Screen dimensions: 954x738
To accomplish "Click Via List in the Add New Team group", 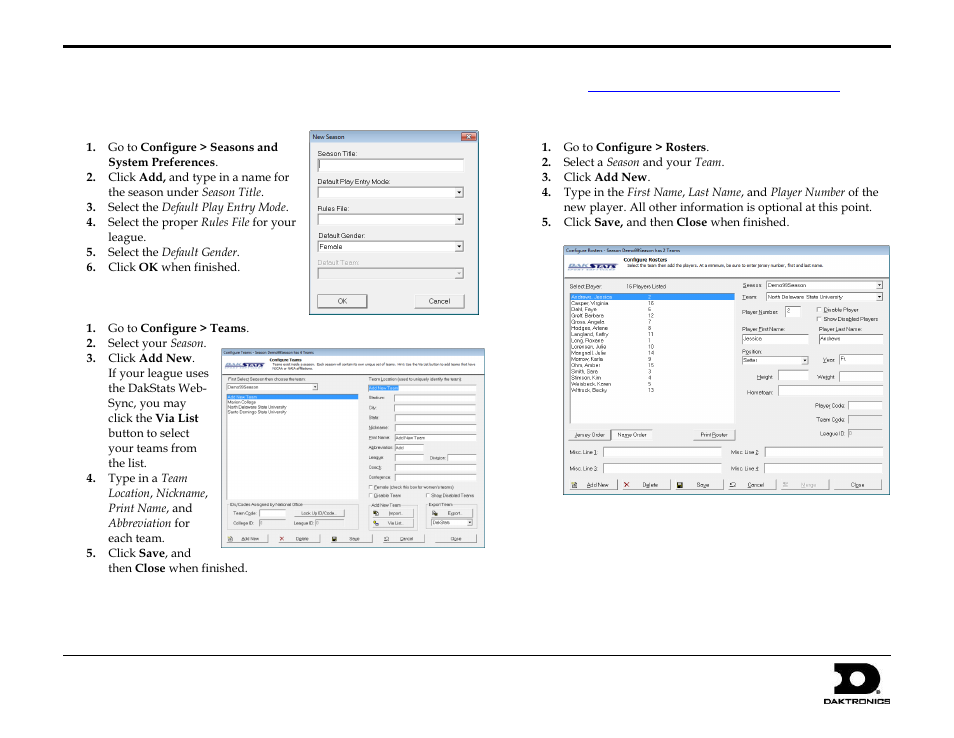I will [393, 523].
